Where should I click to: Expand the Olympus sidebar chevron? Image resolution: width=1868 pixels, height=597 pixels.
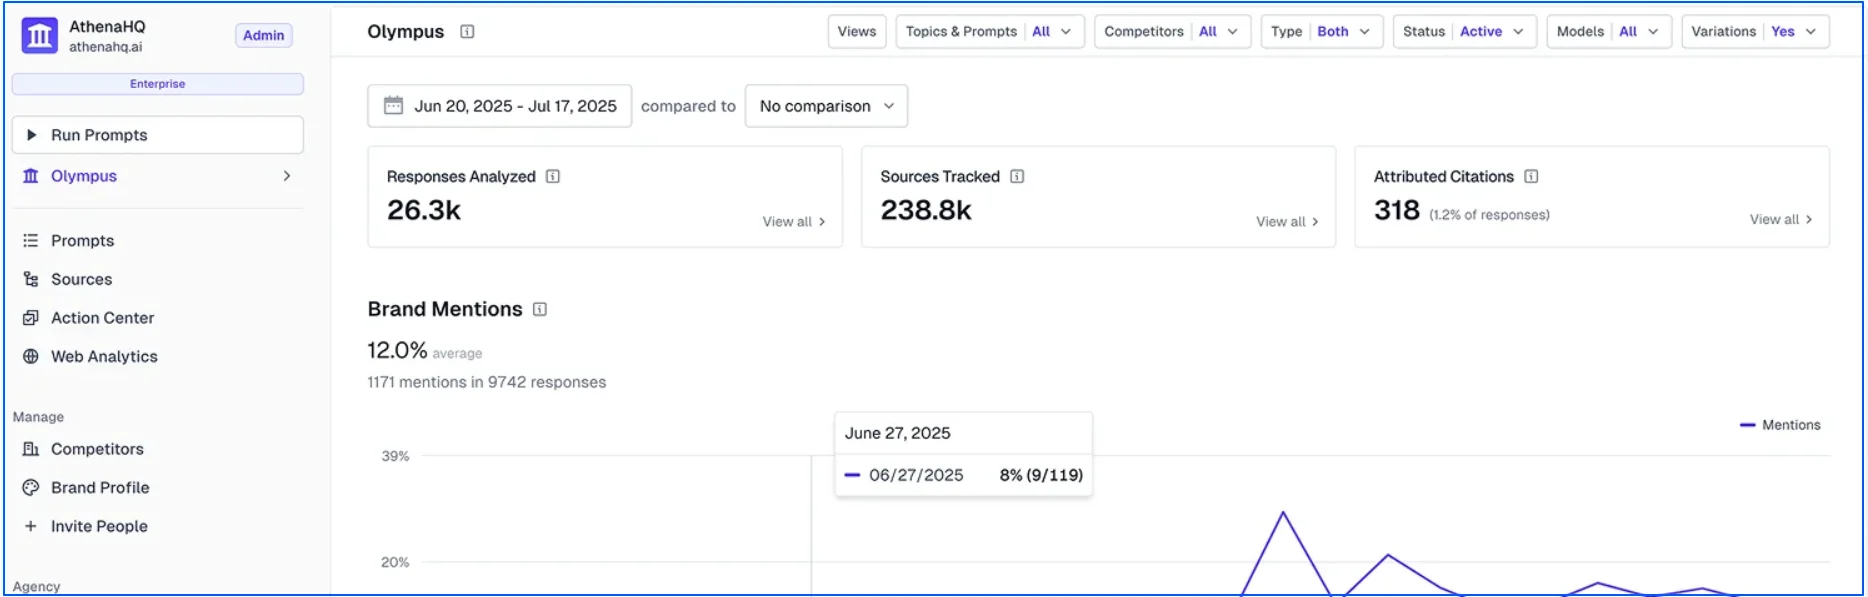pos(287,176)
